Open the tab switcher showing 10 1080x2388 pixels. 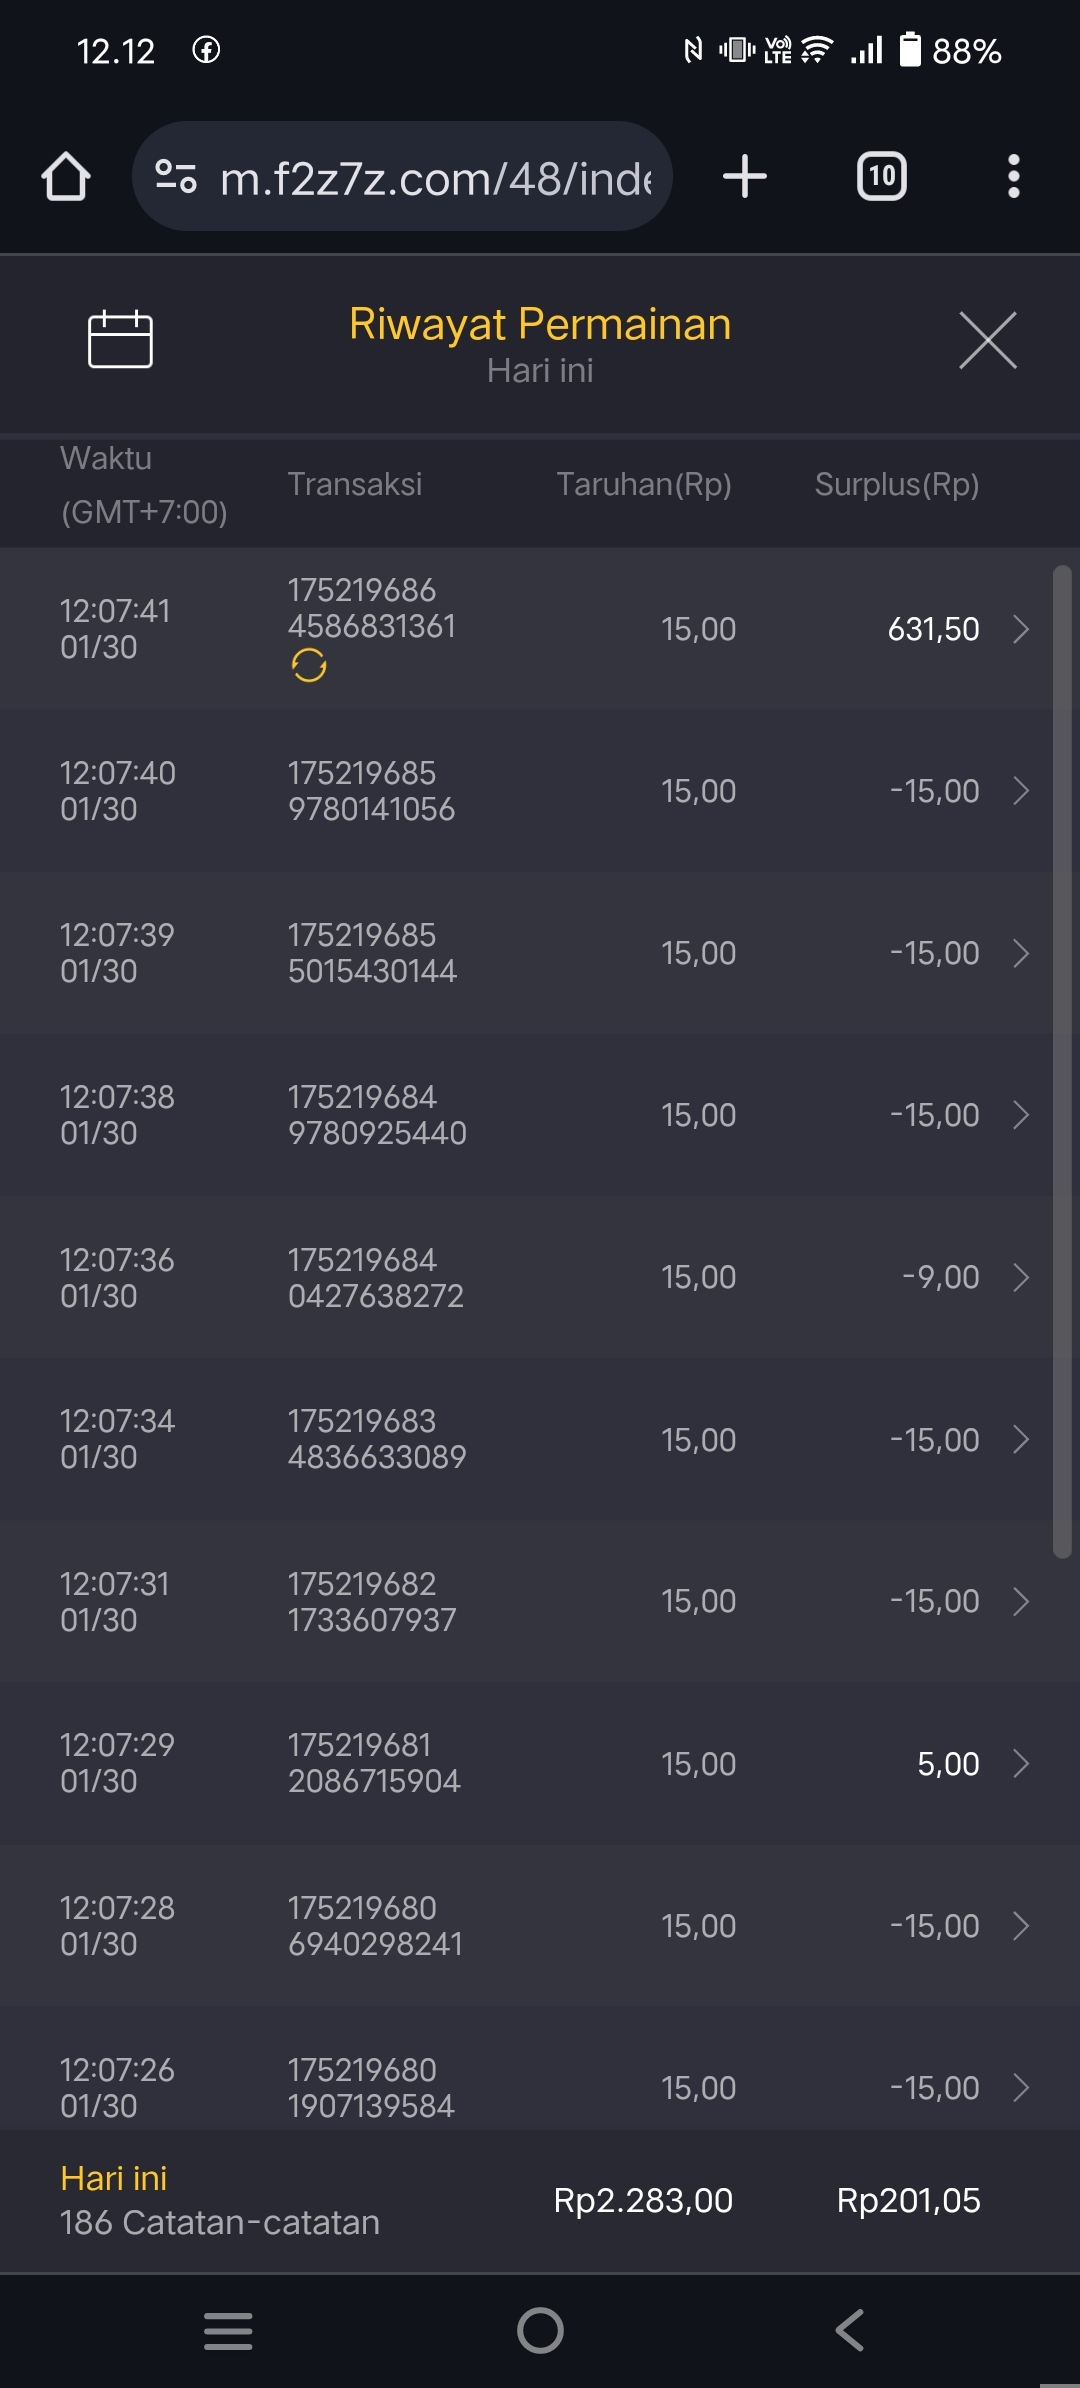pyautogui.click(x=881, y=177)
